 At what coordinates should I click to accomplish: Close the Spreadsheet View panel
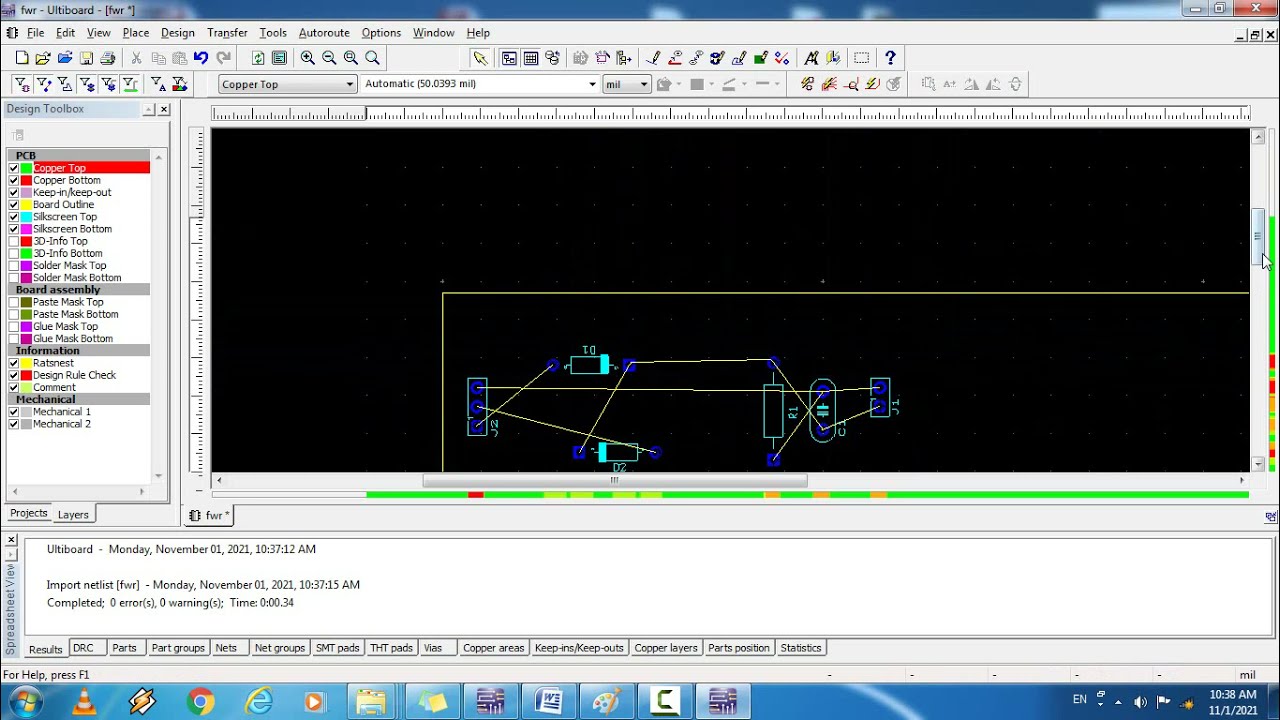tap(11, 540)
